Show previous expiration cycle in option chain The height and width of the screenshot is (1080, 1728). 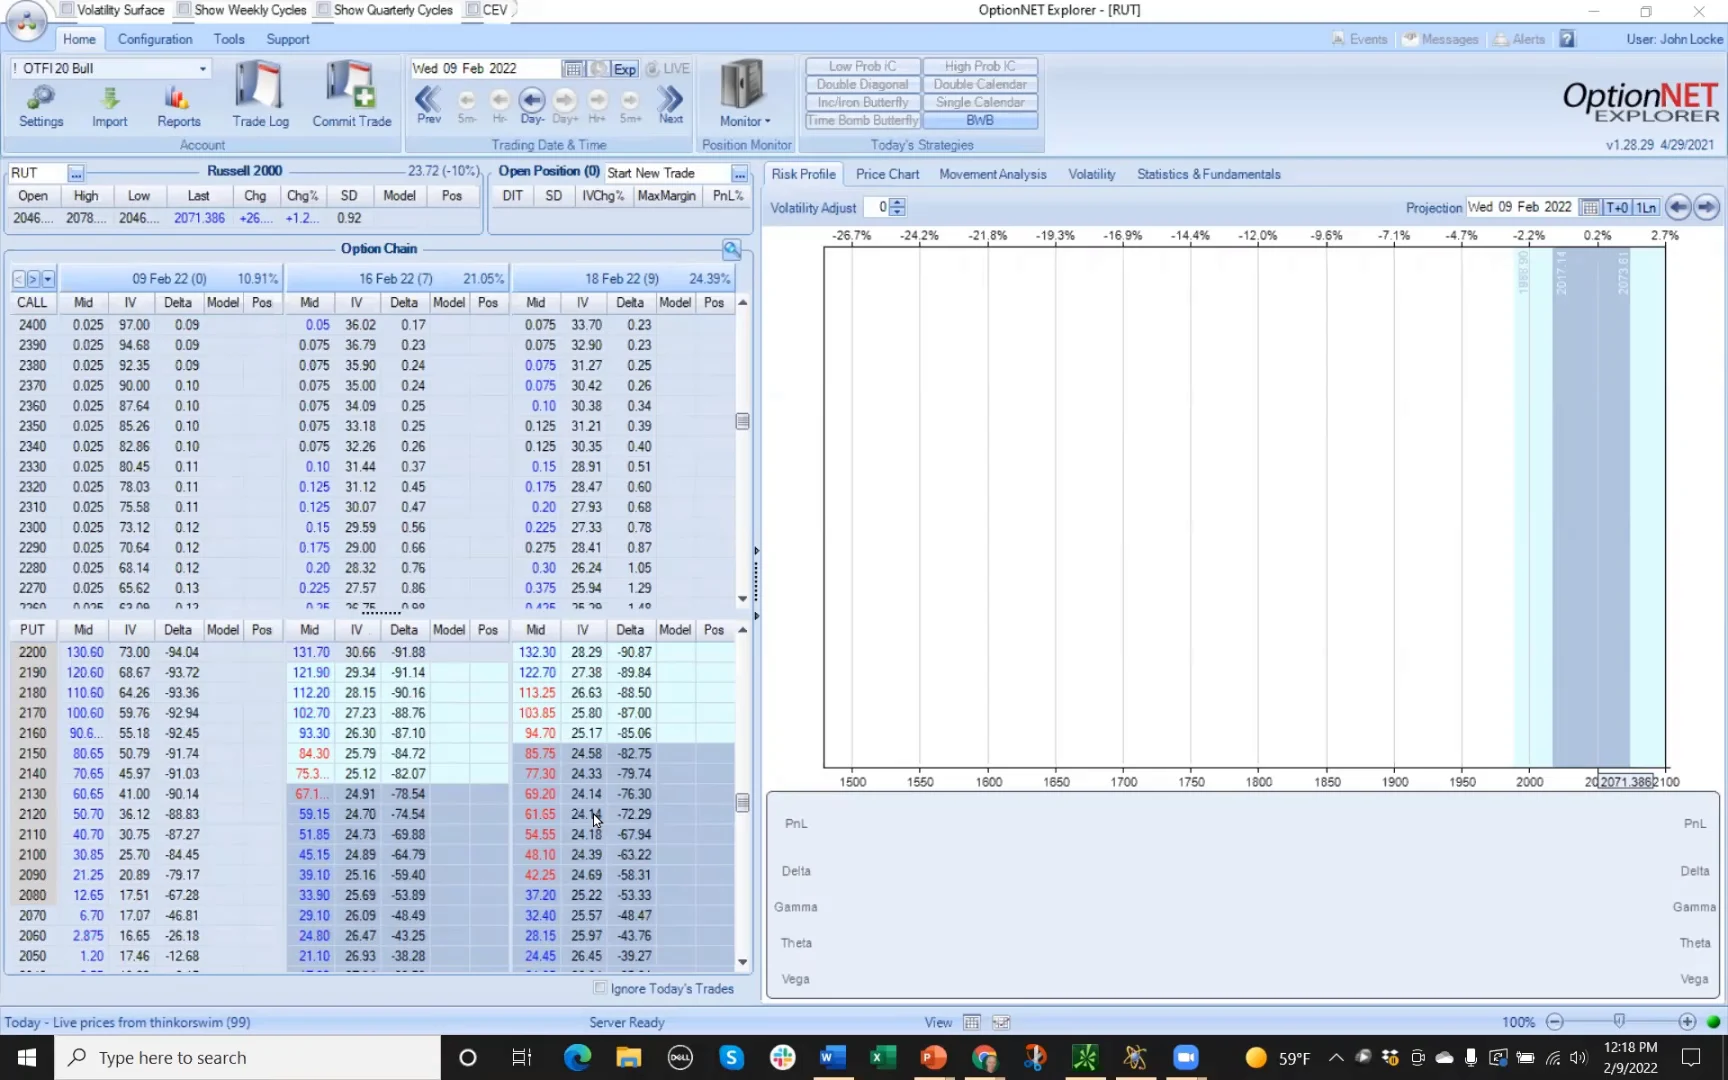click(19, 279)
